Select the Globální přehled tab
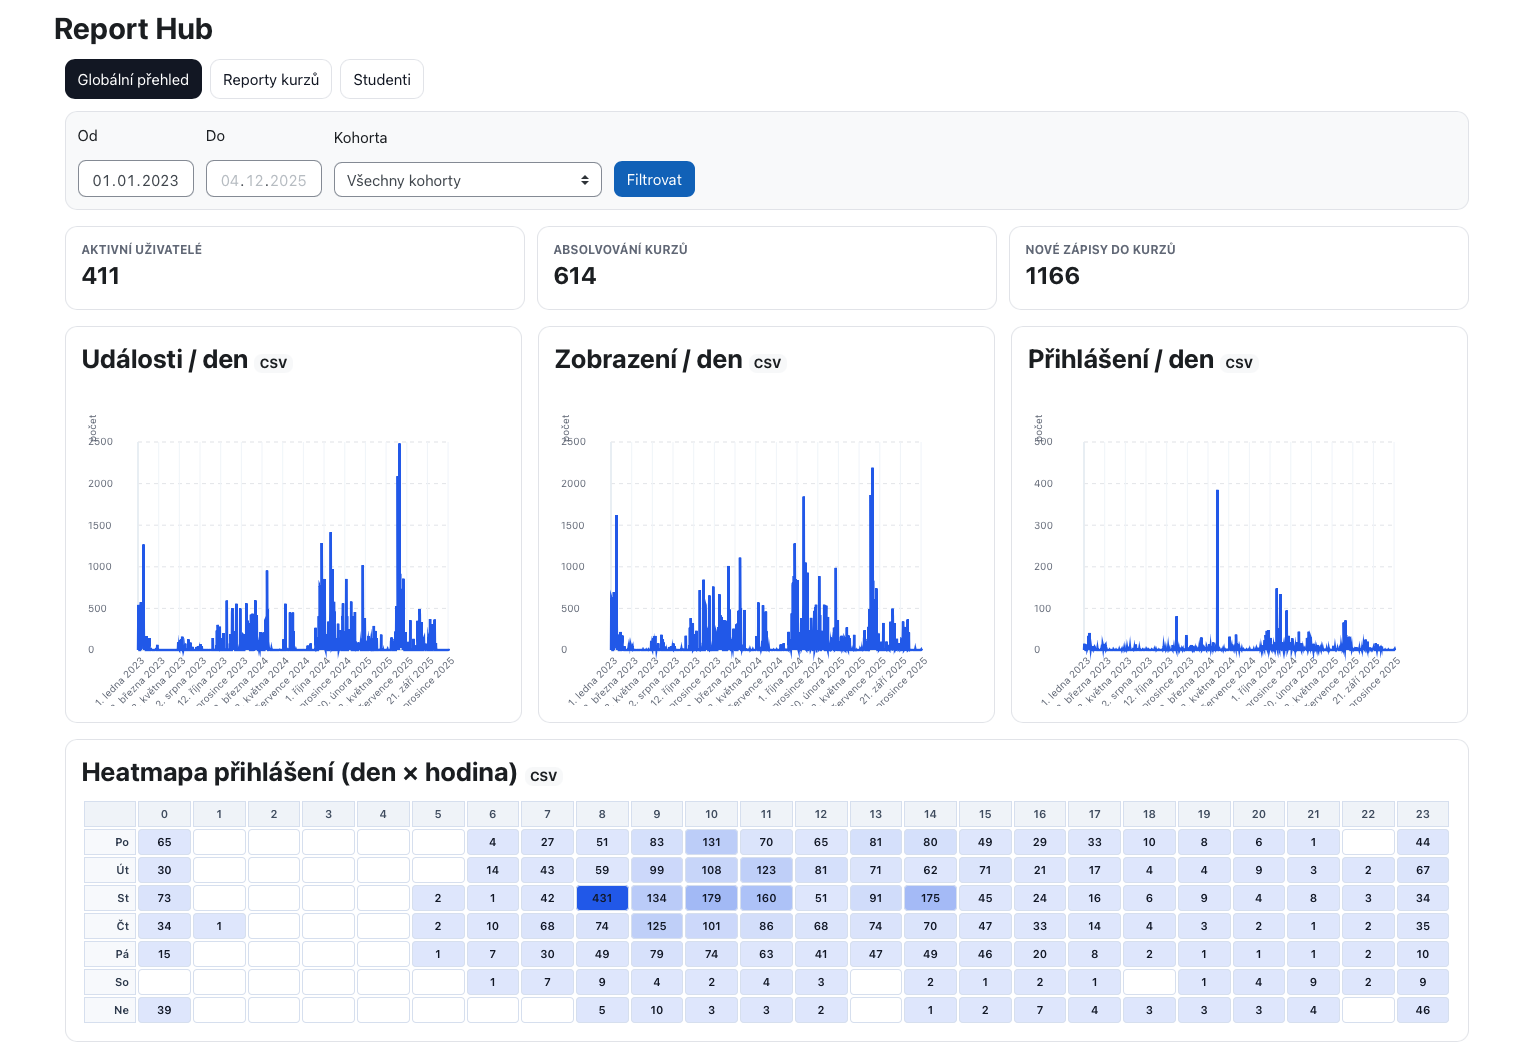Image resolution: width=1538 pixels, height=1053 pixels. pyautogui.click(x=133, y=80)
